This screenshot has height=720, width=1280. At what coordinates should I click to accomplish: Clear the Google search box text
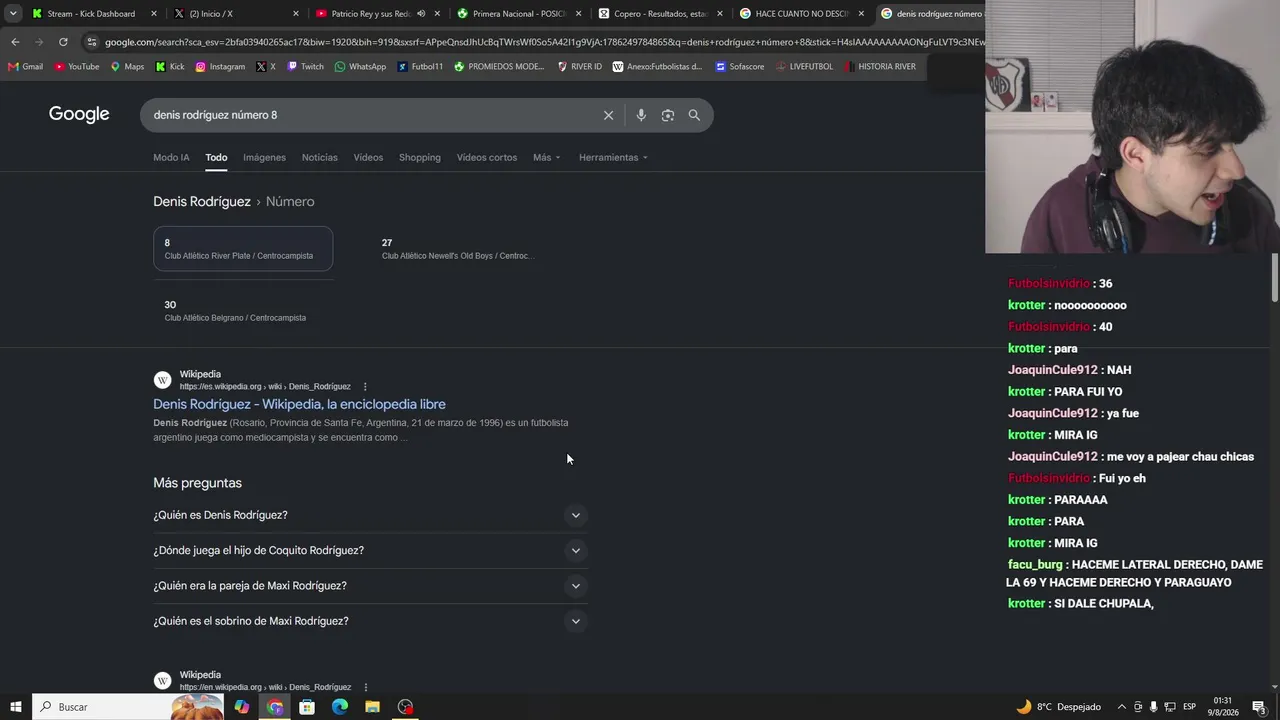coord(608,115)
